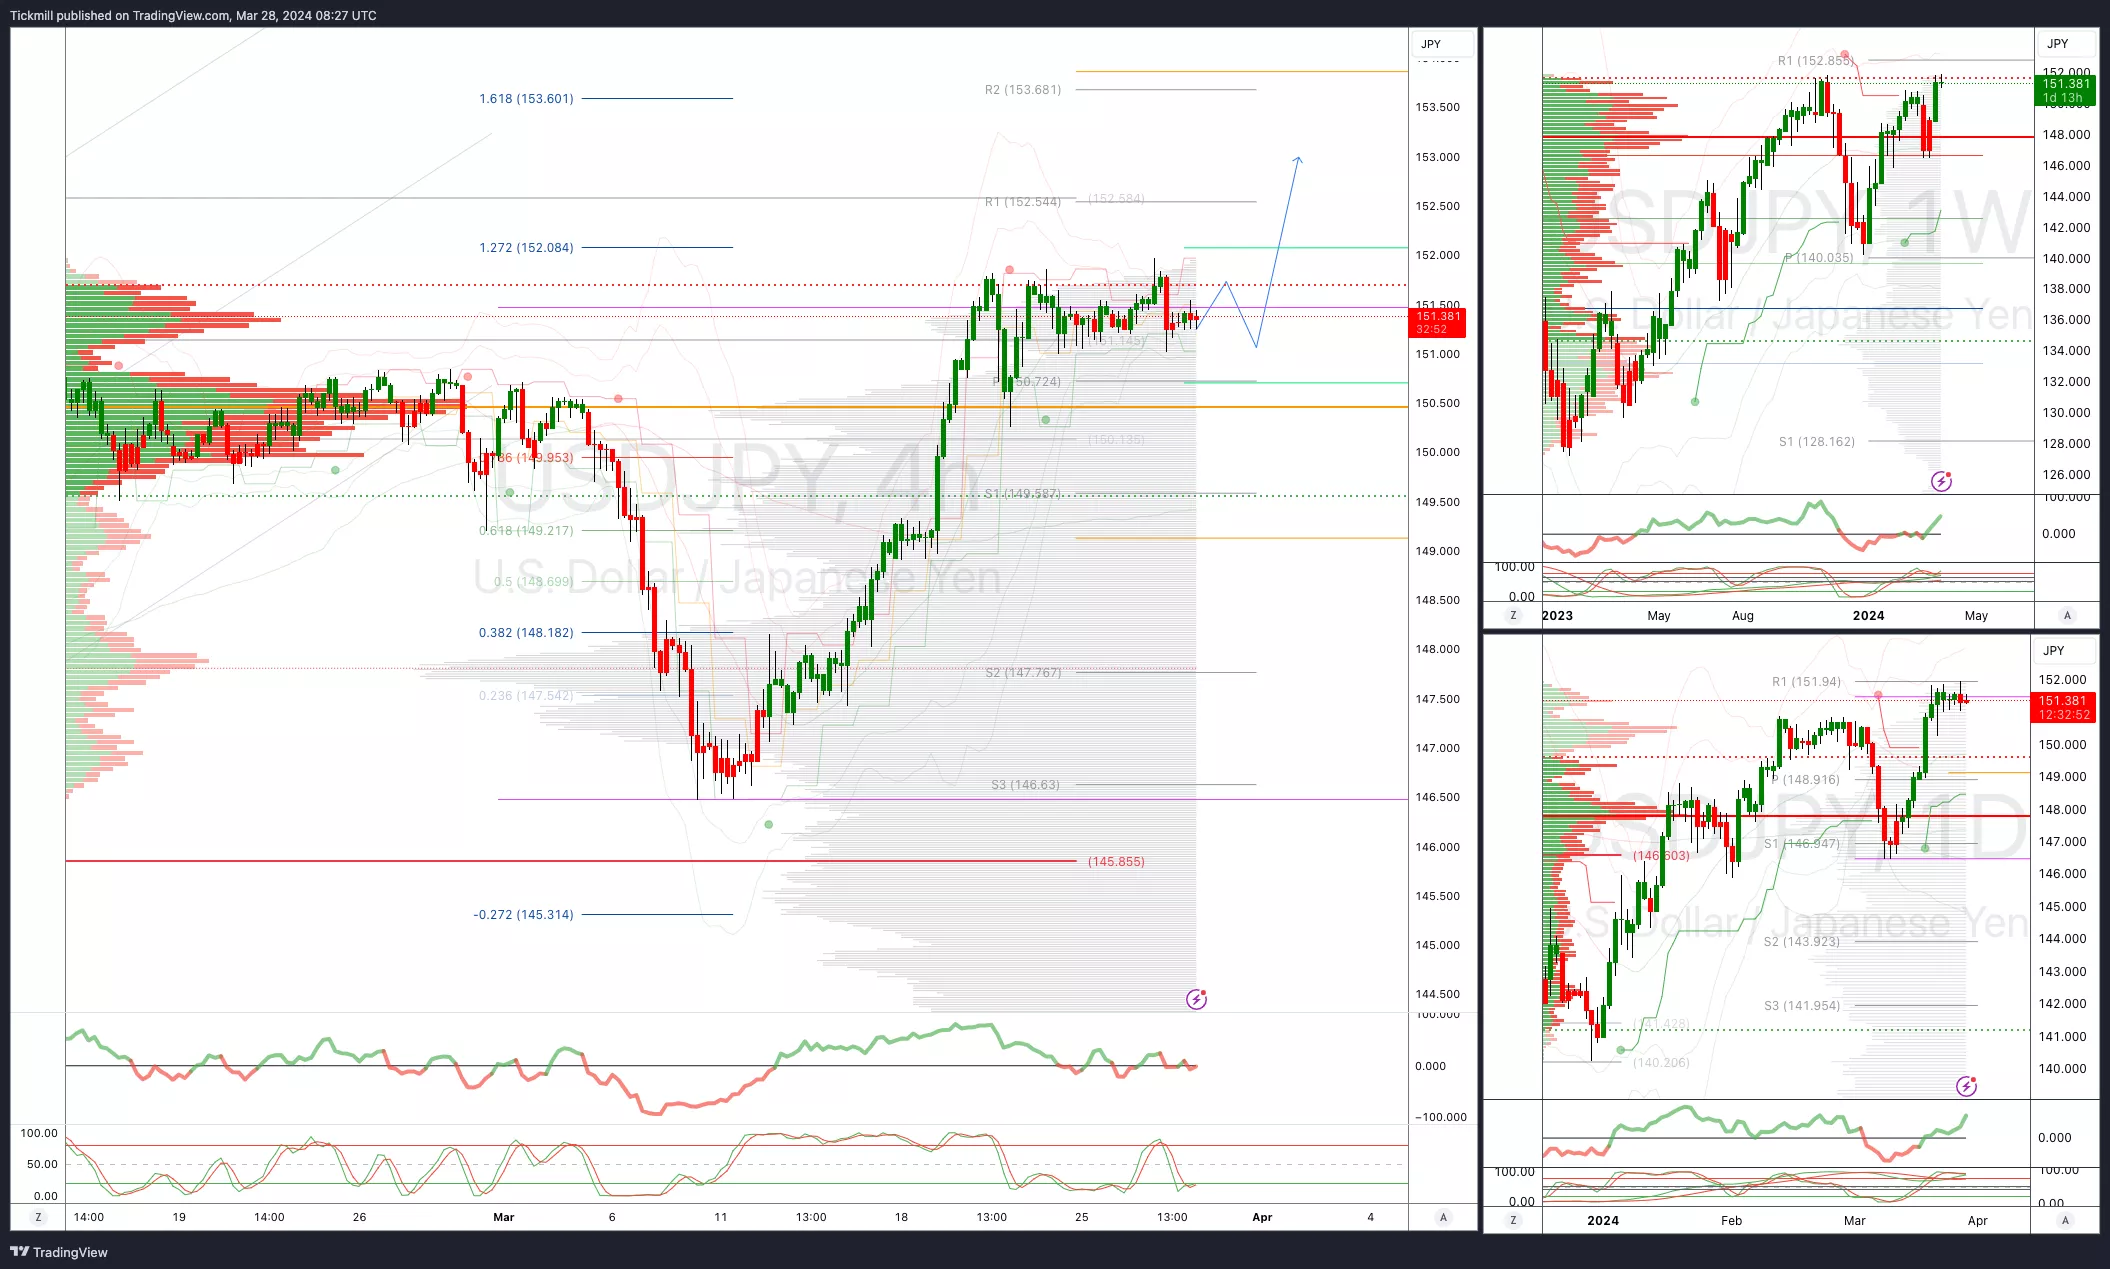
Task: Click the Tickmill published on TradingView.com header
Action: [193, 15]
